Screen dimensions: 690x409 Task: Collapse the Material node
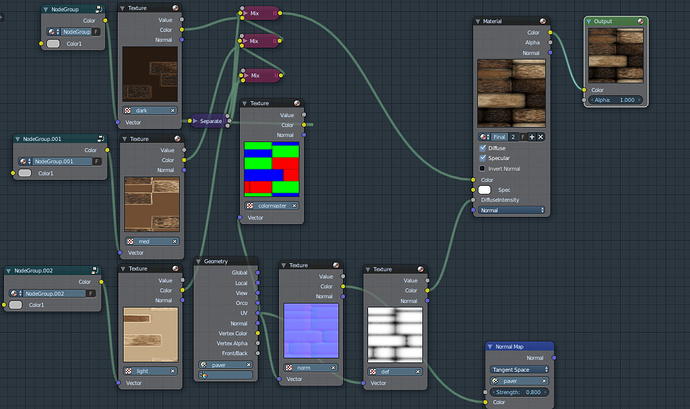477,21
